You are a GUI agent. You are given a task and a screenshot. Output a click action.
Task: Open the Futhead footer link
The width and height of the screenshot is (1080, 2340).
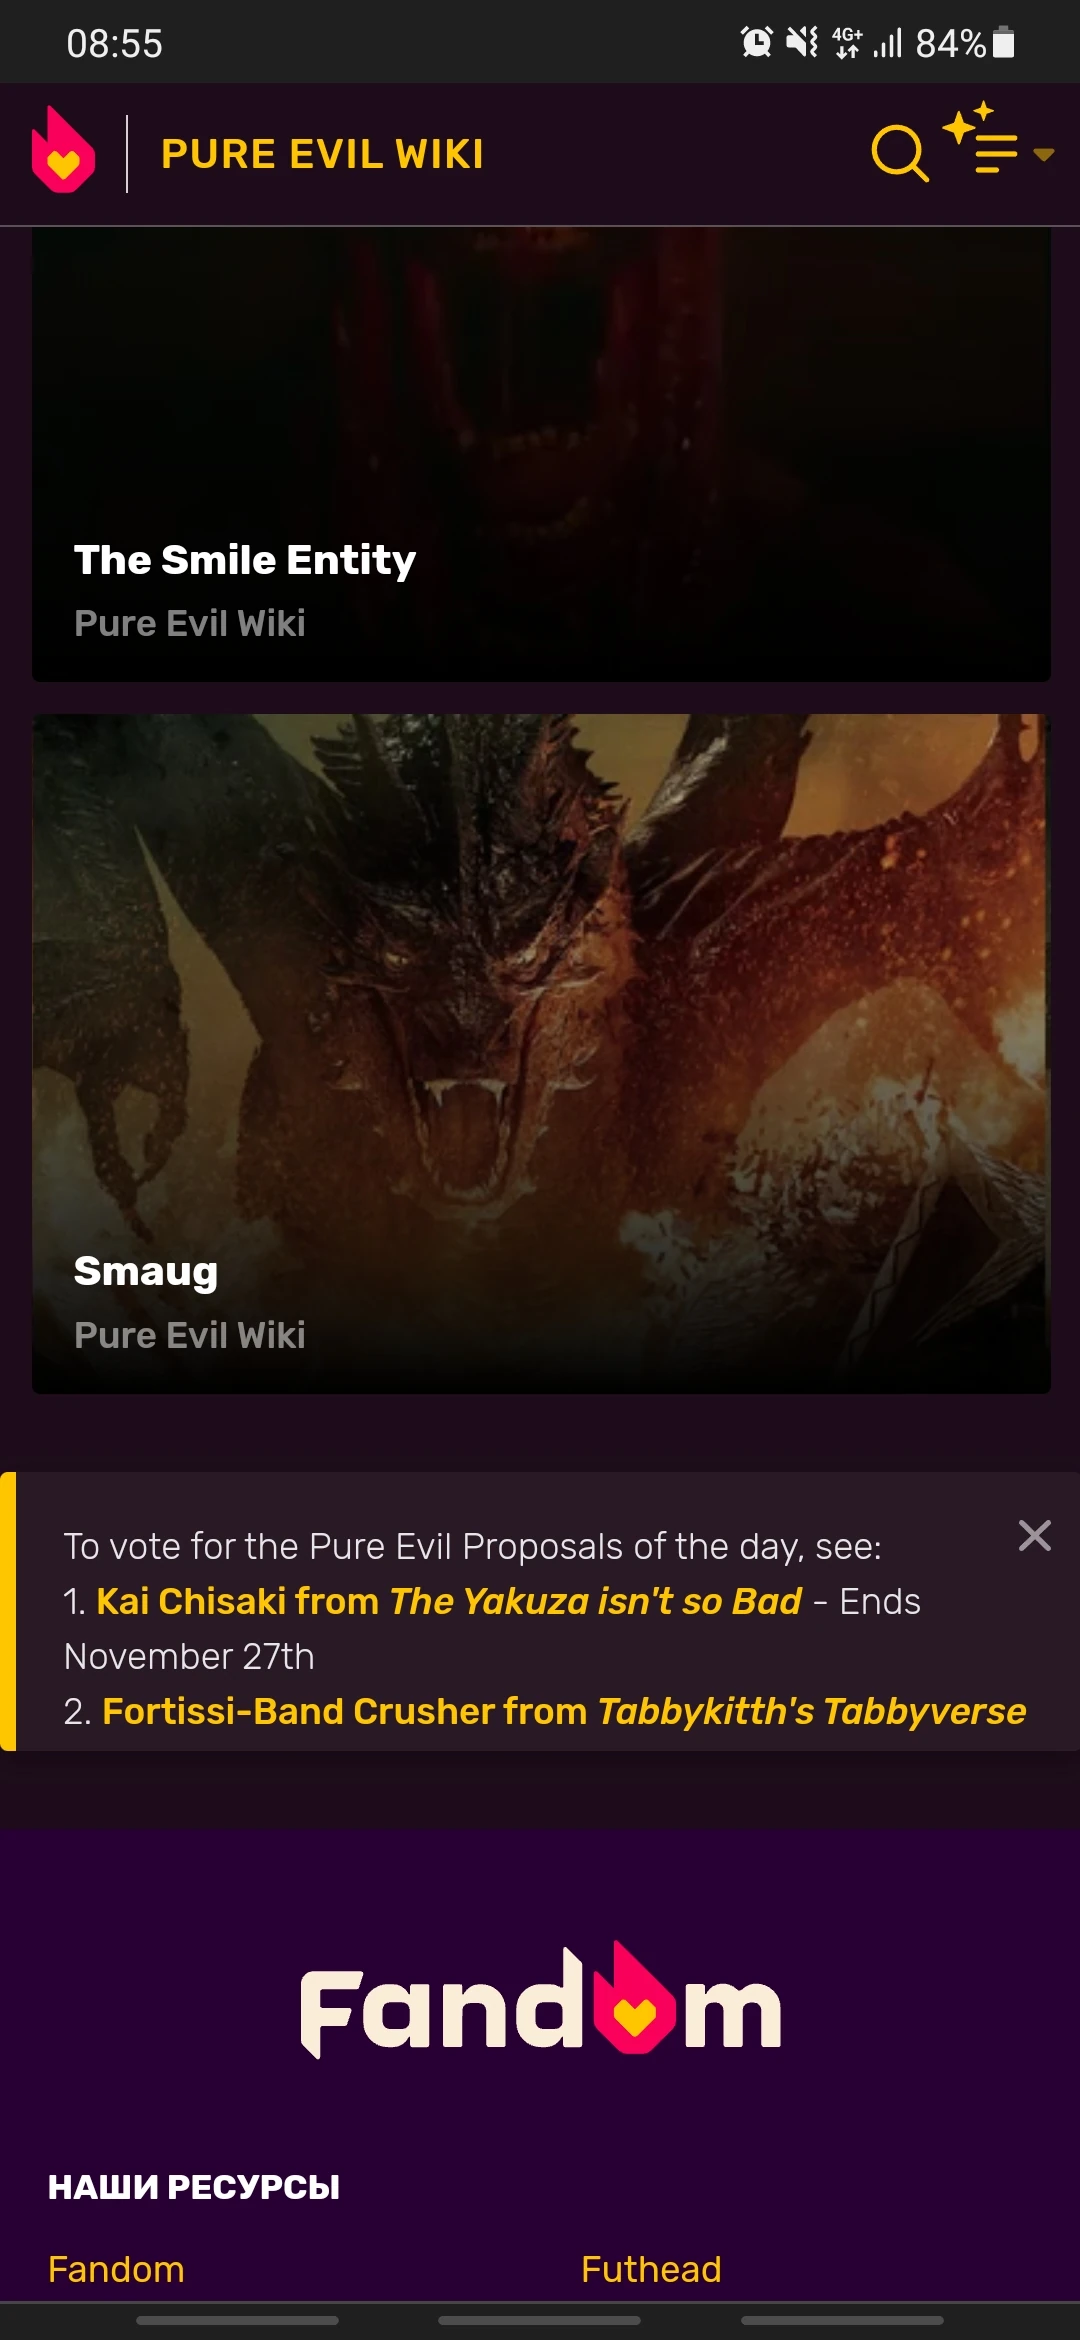pyautogui.click(x=651, y=2269)
